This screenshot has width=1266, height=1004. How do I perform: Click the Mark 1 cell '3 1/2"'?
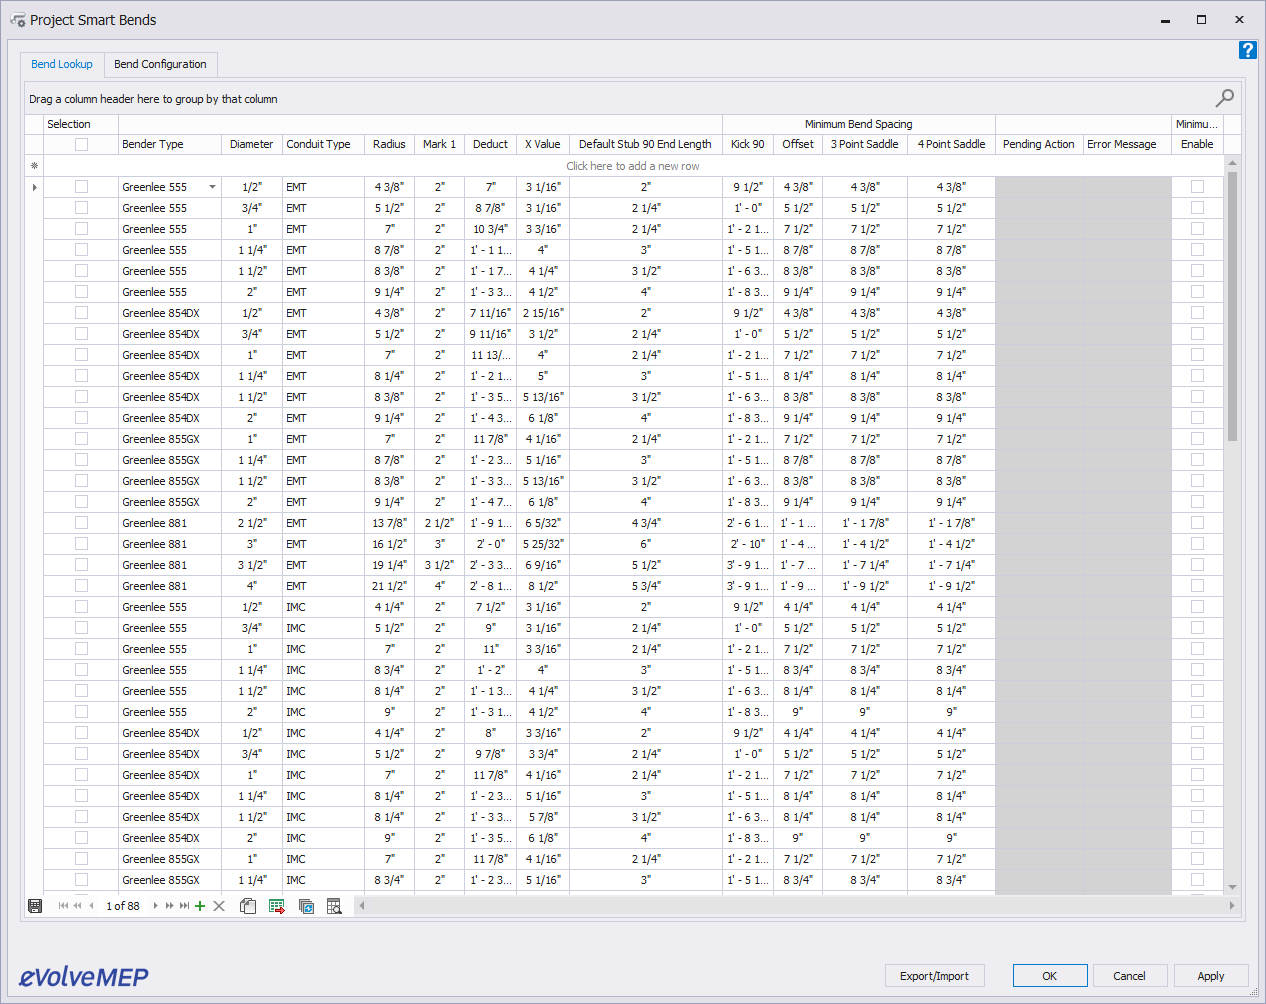point(440,565)
